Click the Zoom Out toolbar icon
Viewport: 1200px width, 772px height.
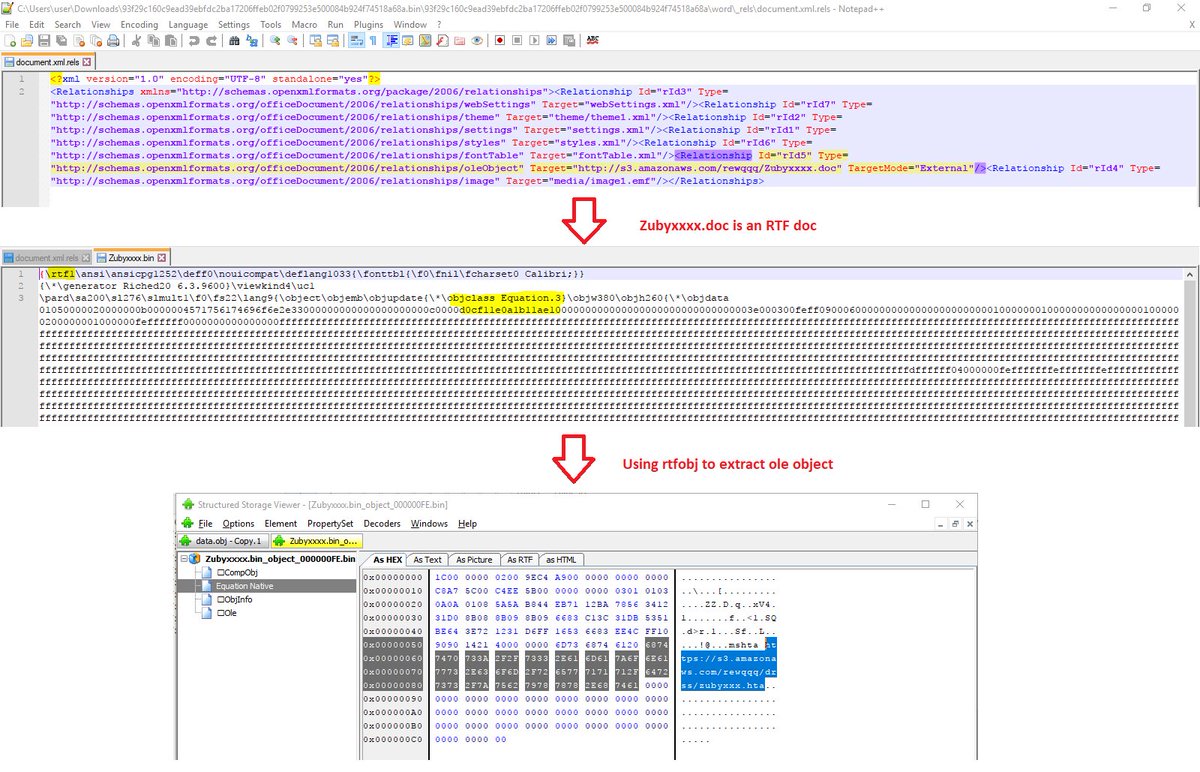click(292, 40)
